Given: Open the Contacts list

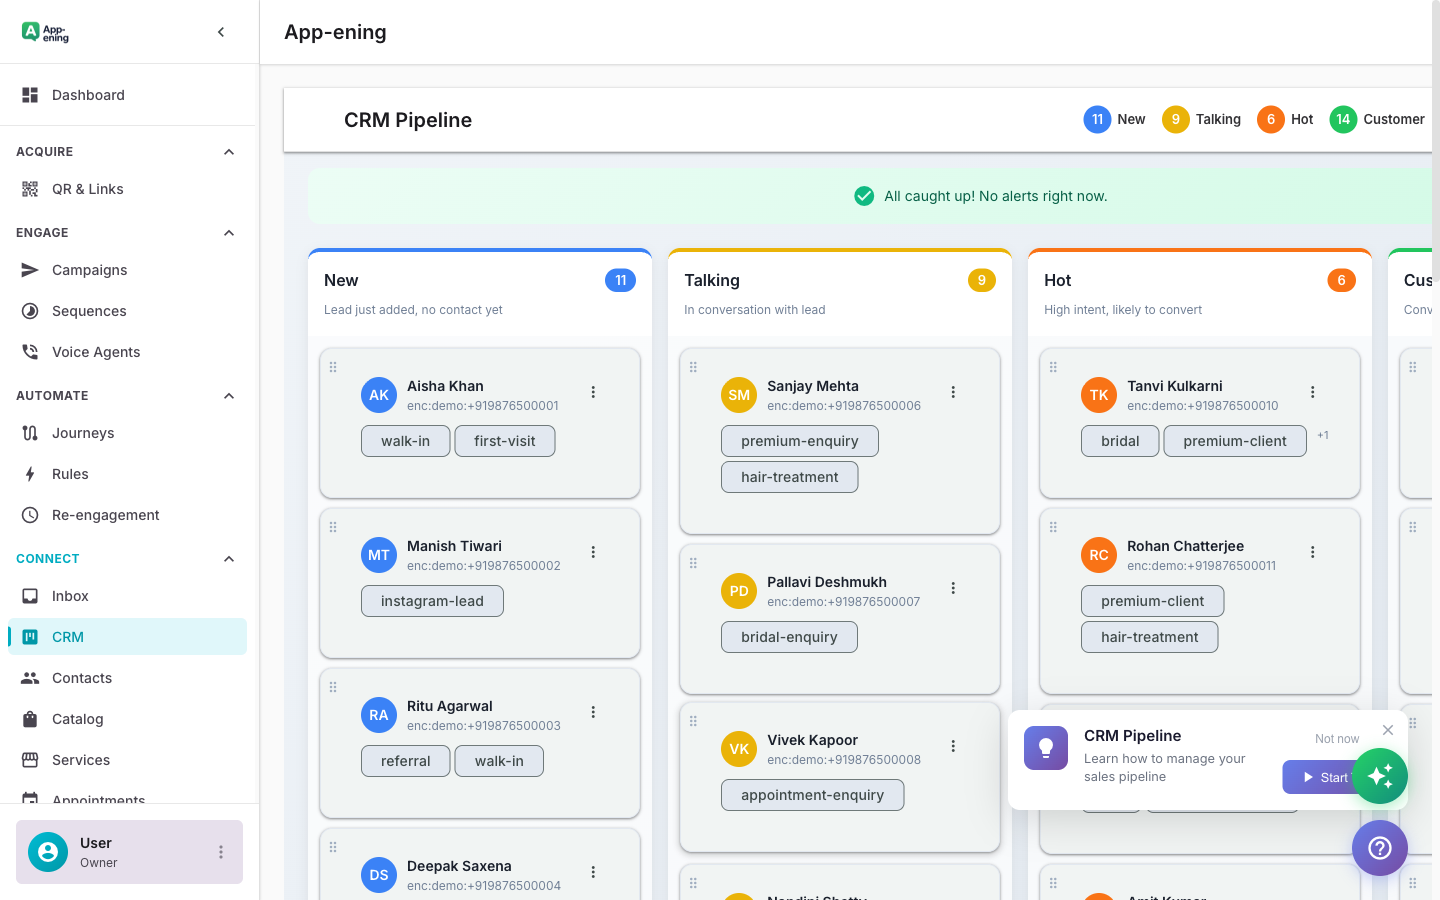Looking at the screenshot, I should click(x=81, y=678).
